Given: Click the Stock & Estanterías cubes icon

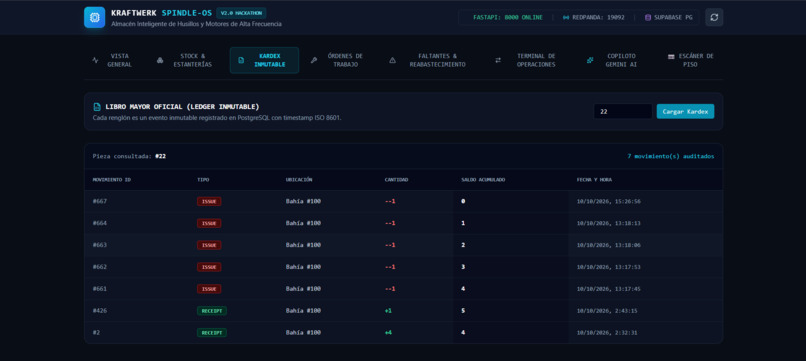Looking at the screenshot, I should pos(160,60).
